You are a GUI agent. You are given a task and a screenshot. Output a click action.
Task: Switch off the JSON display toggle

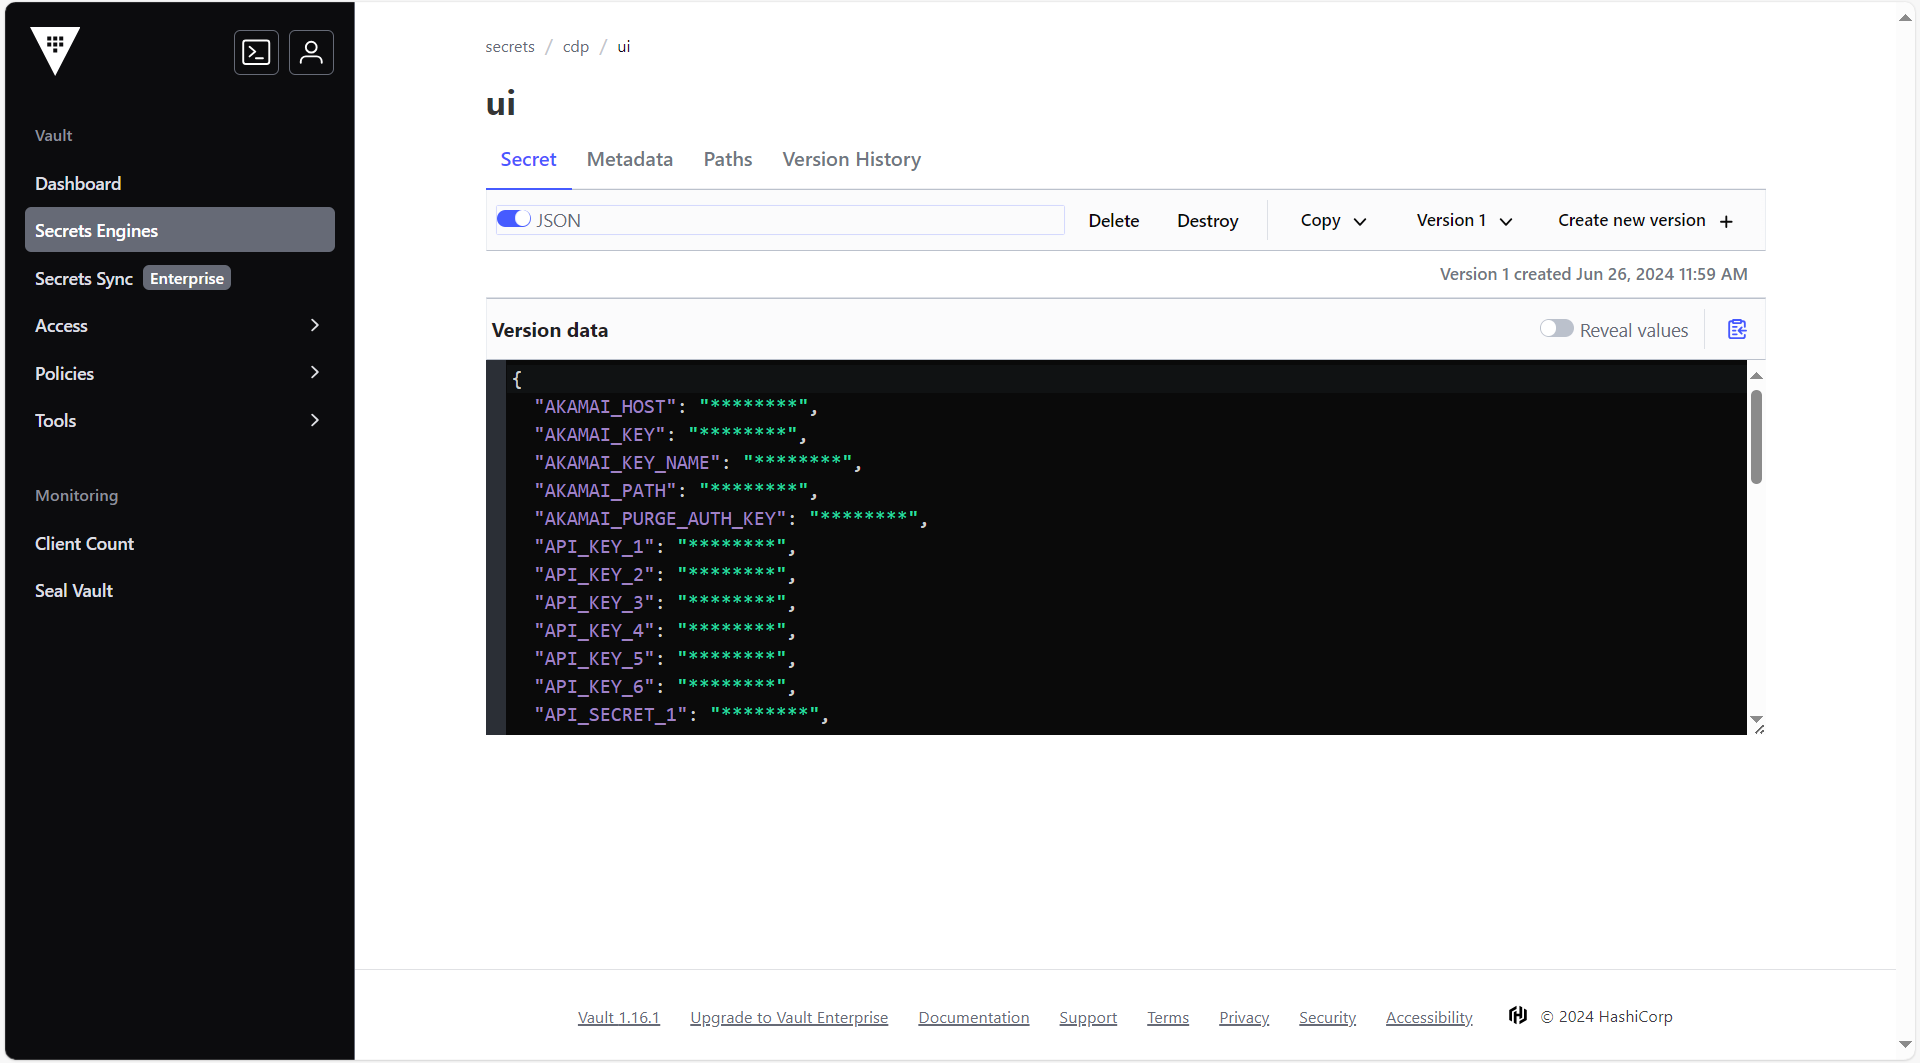tap(512, 219)
